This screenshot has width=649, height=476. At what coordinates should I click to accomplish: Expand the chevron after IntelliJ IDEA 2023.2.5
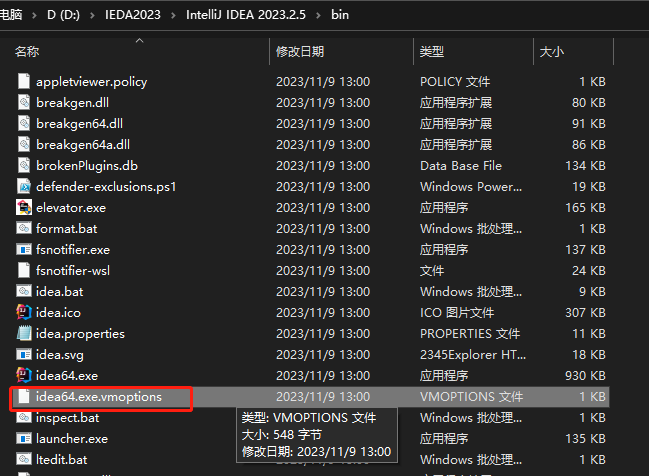point(318,15)
